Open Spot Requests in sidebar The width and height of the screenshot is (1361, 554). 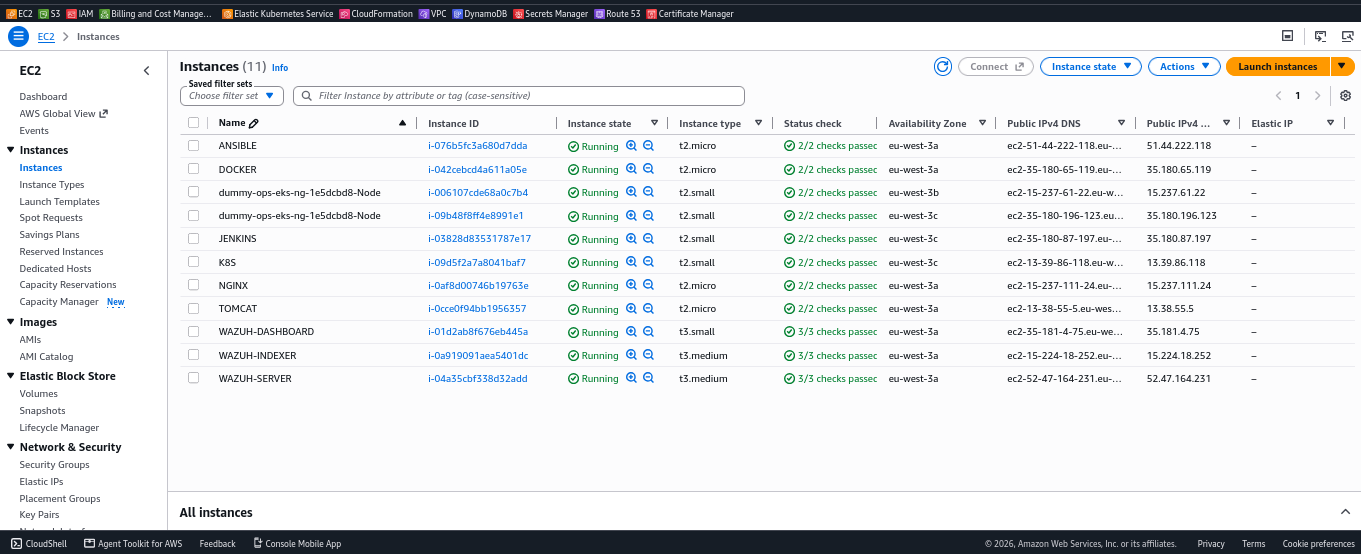(51, 218)
